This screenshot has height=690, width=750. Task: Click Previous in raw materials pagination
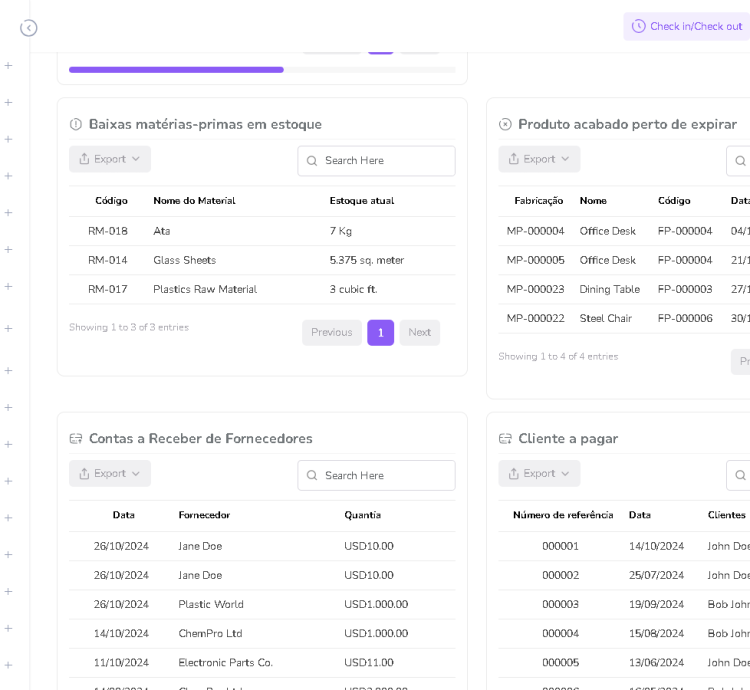pos(331,333)
